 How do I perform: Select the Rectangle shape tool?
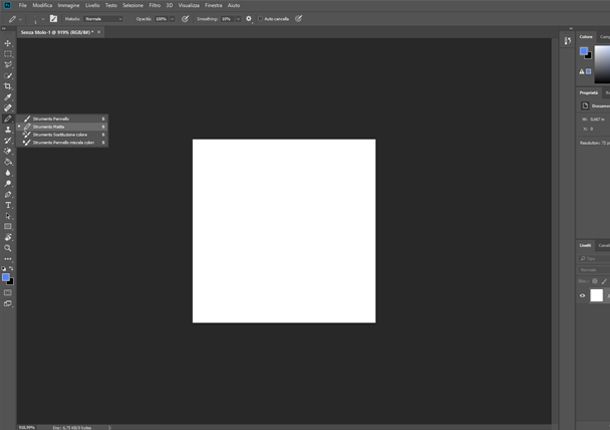(8, 226)
